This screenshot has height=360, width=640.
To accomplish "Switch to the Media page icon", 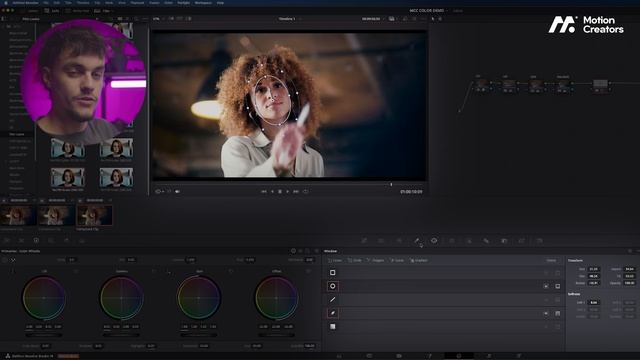I will point(339,356).
